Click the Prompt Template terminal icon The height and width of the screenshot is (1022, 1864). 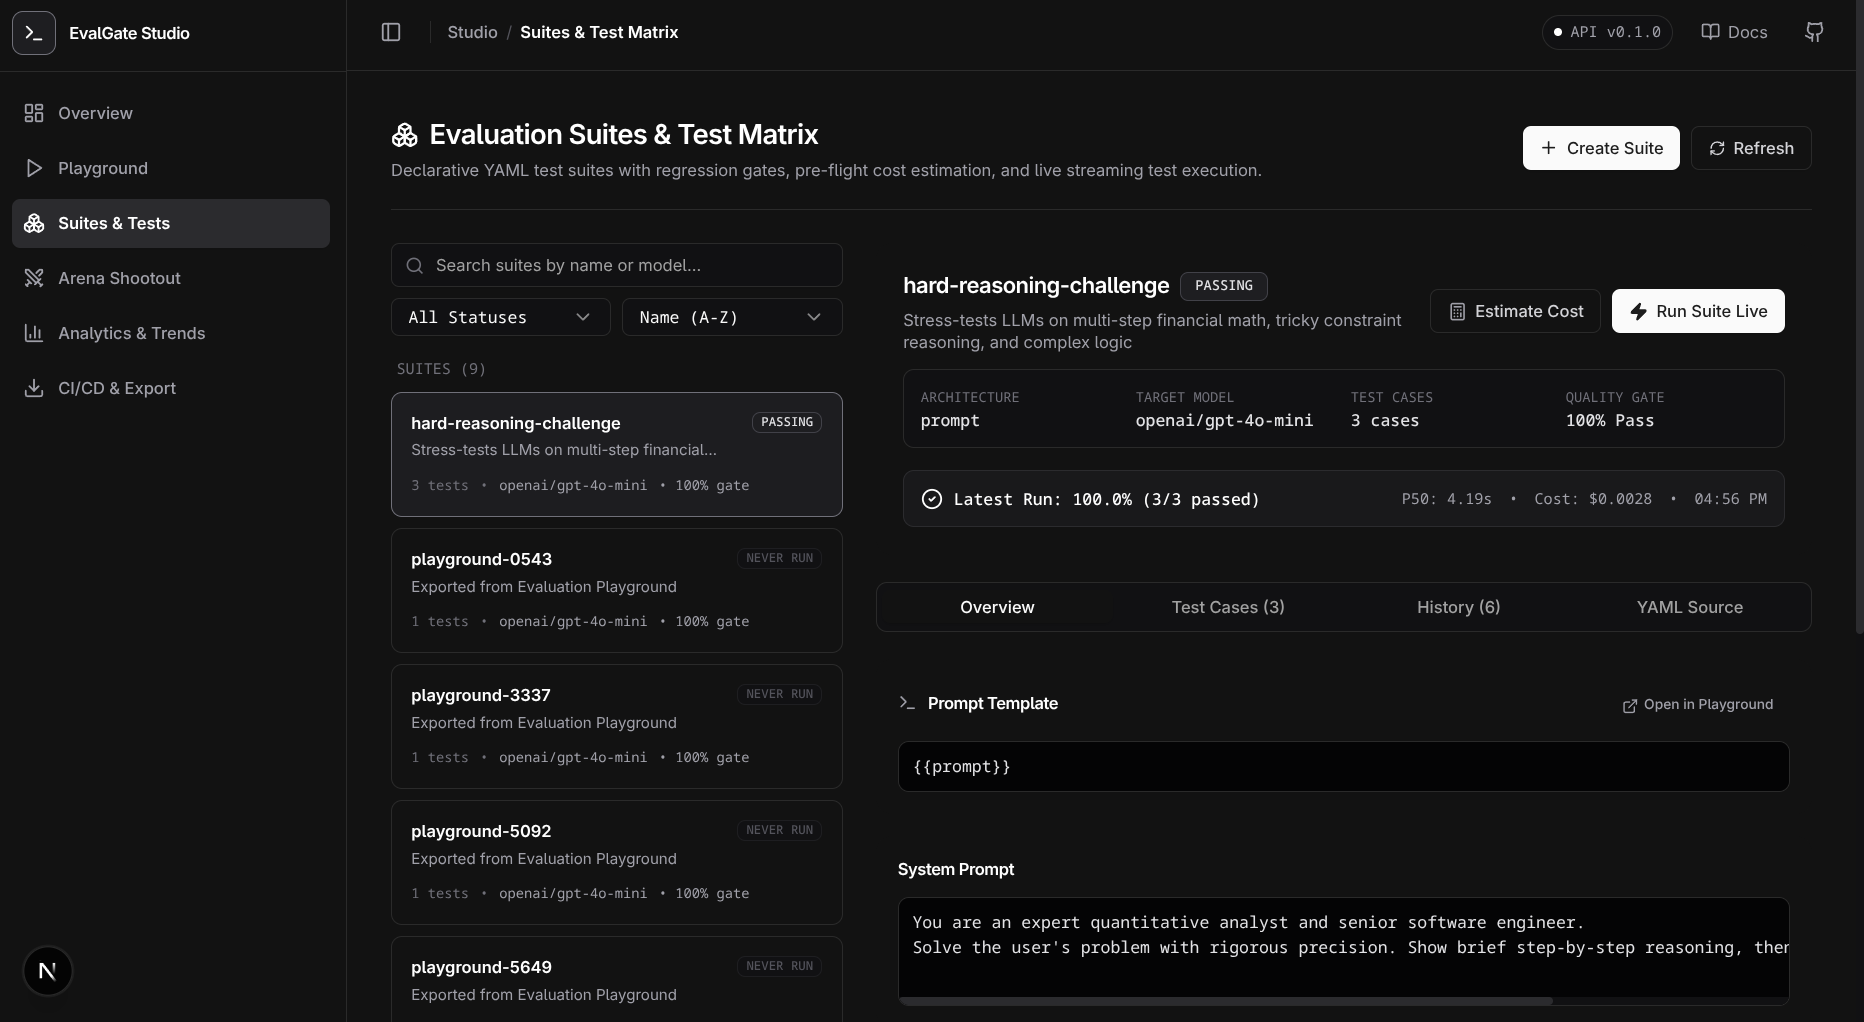[x=907, y=703]
